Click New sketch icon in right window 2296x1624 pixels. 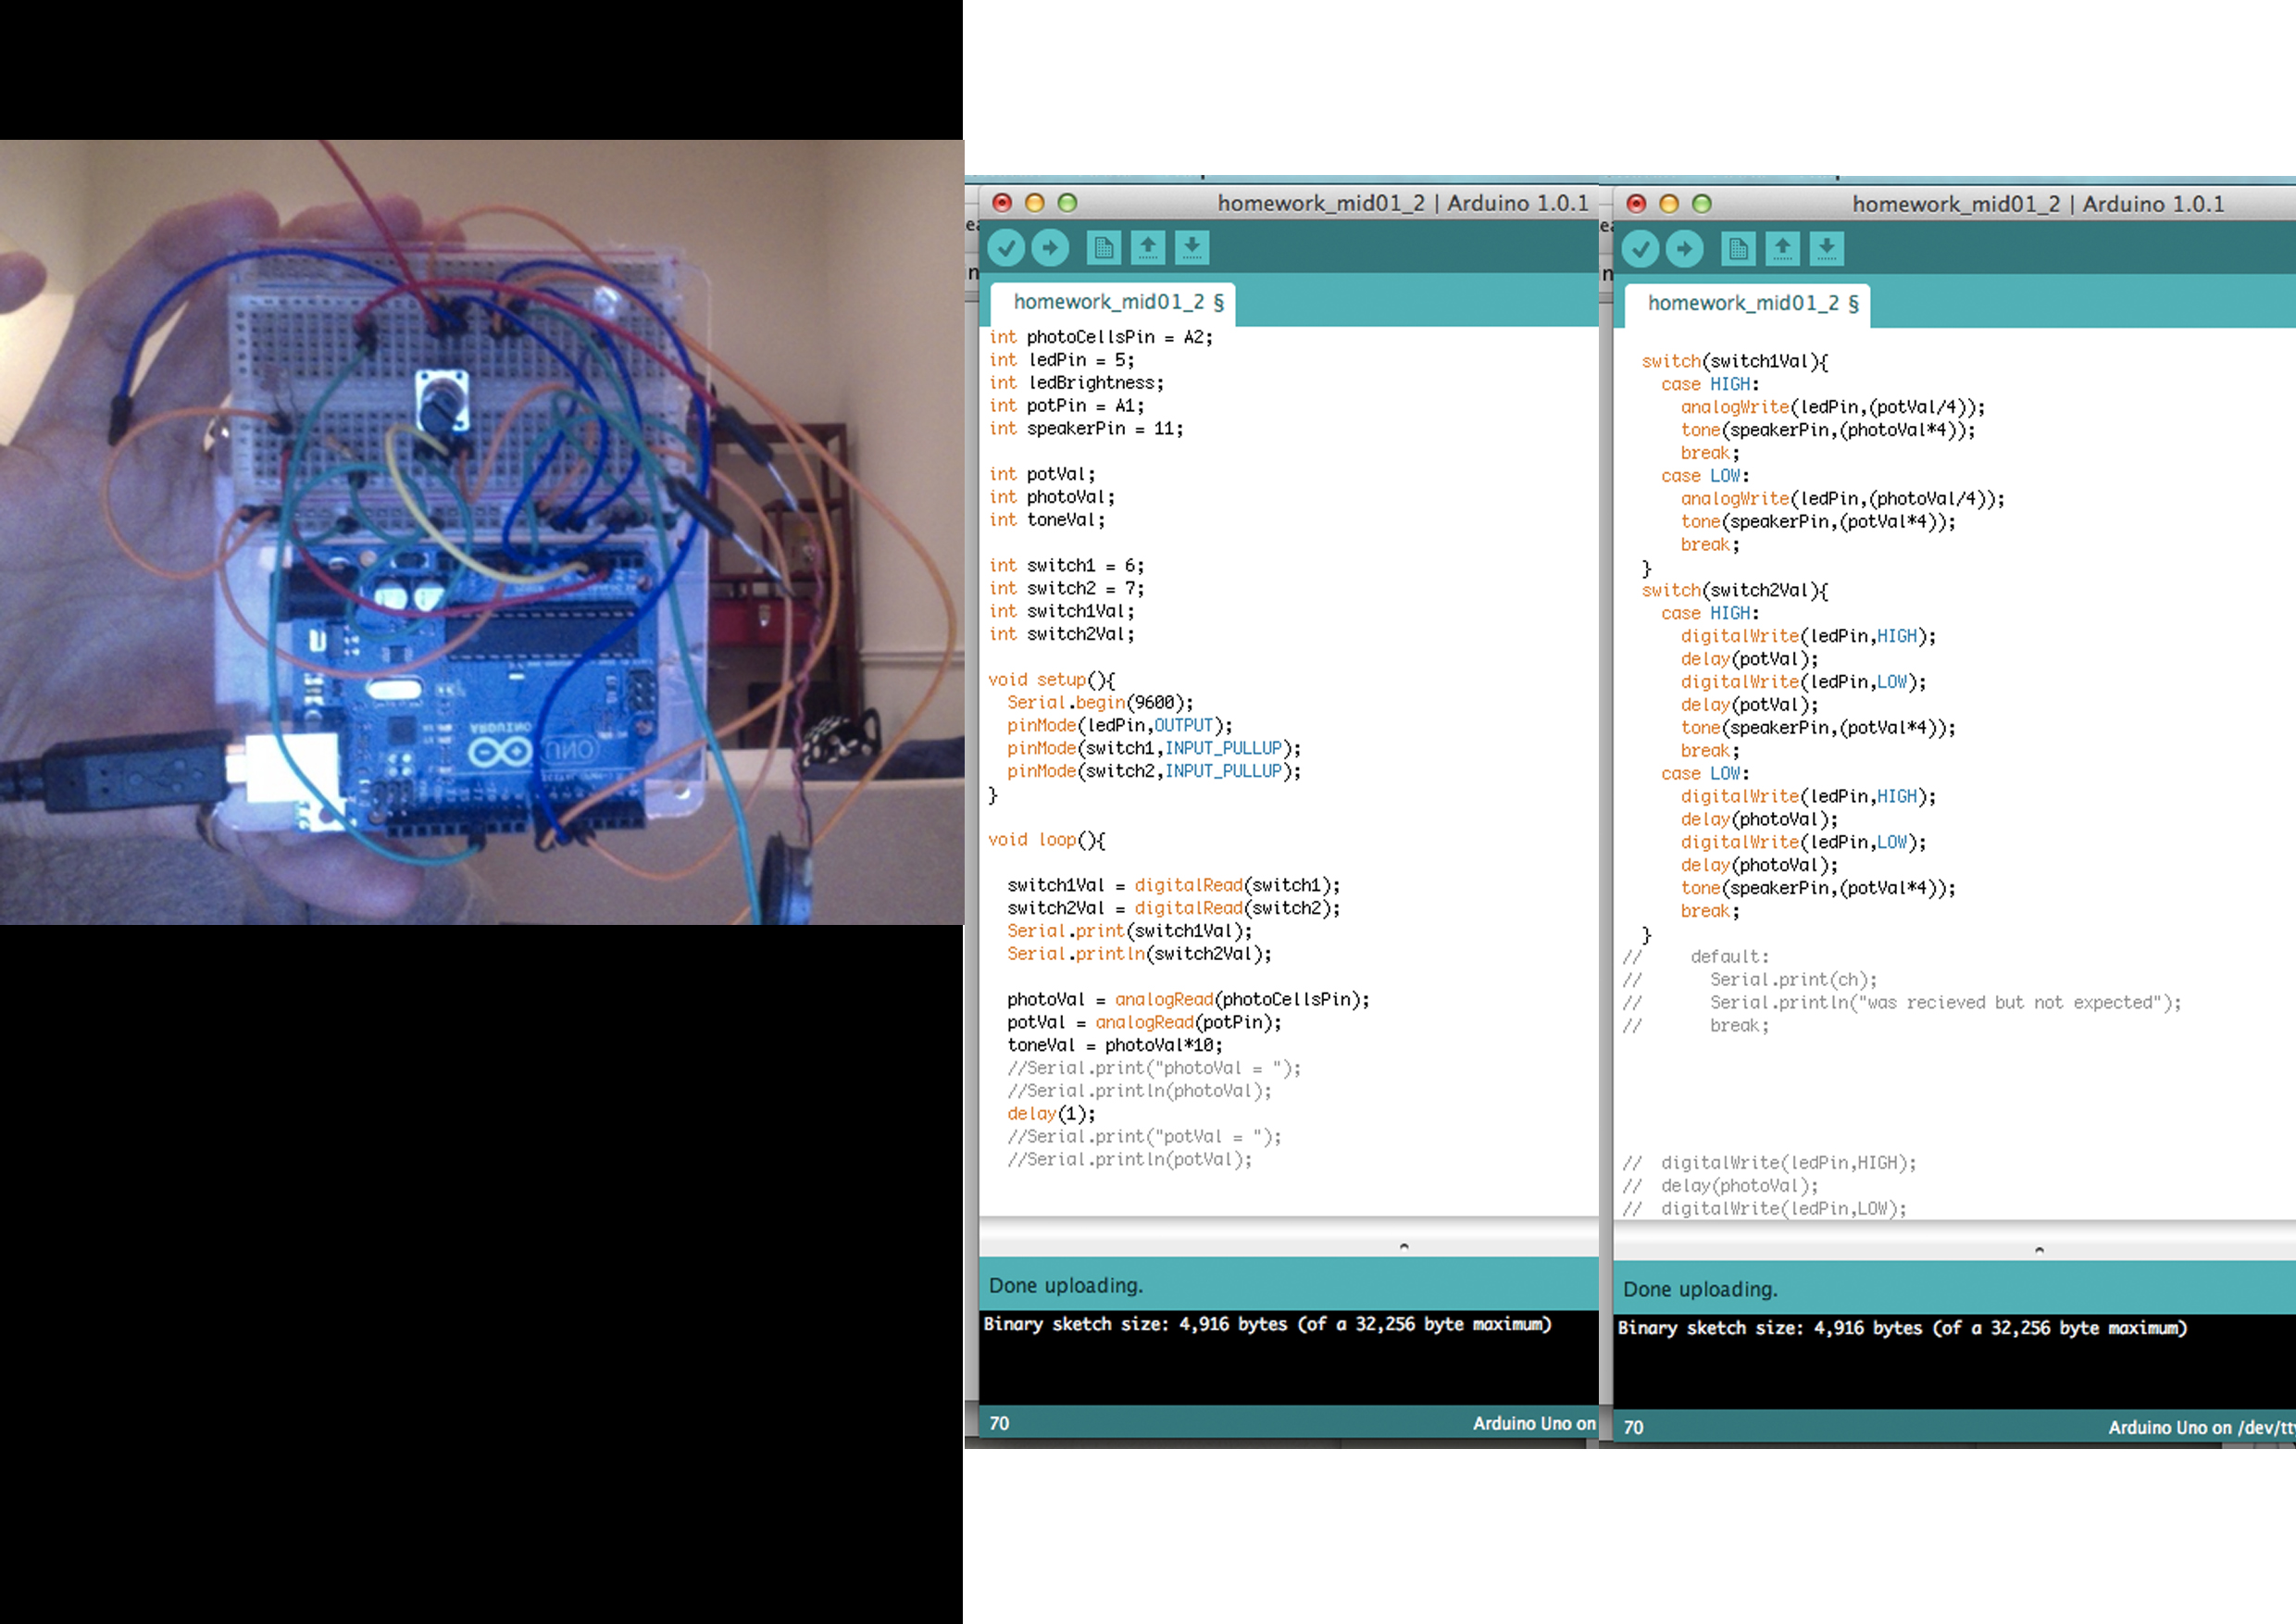1738,249
